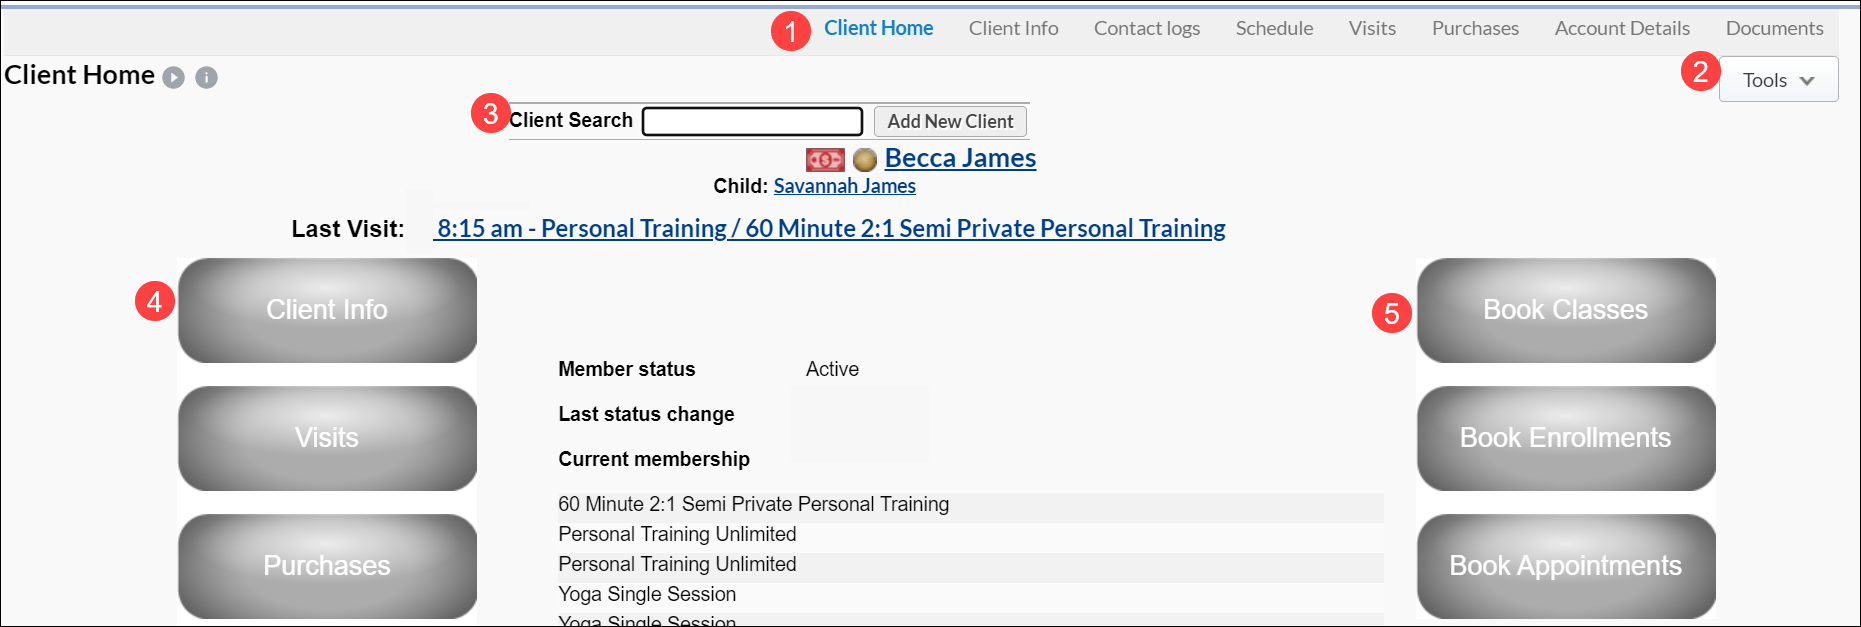Click the Book Appointments button
The height and width of the screenshot is (627, 1861).
click(x=1565, y=566)
